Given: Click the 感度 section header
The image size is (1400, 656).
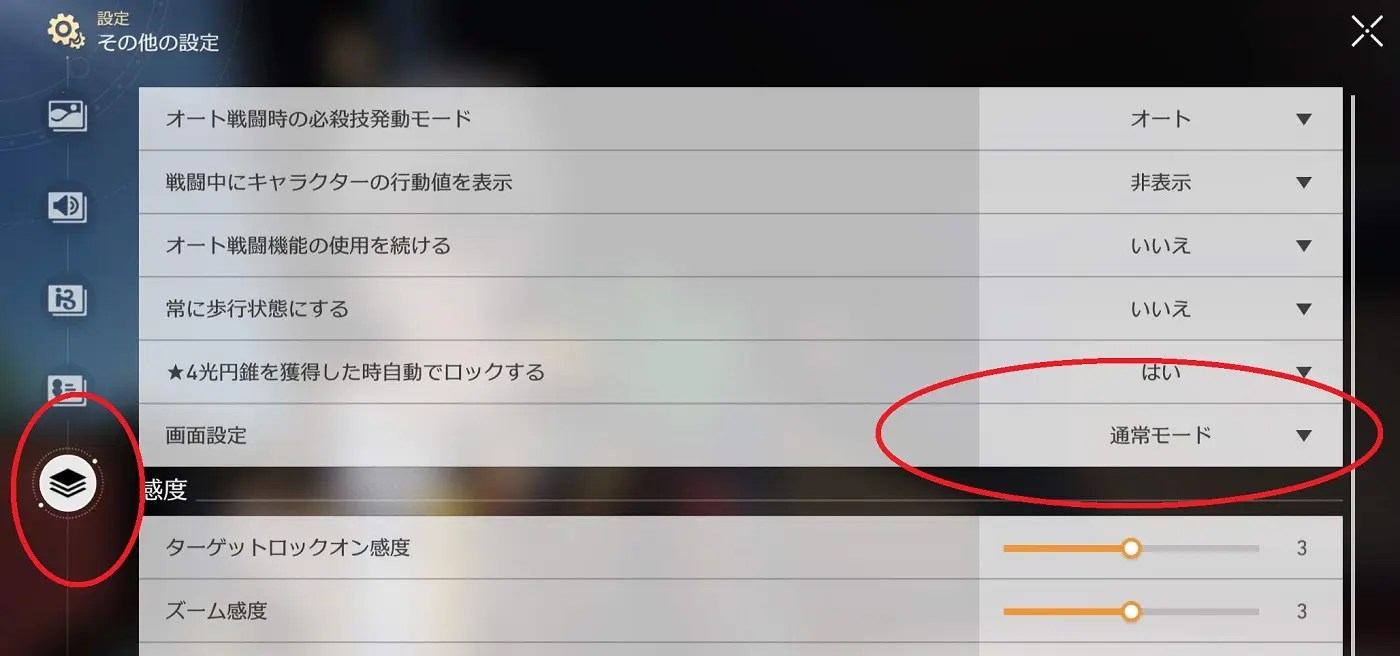Looking at the screenshot, I should tap(166, 489).
